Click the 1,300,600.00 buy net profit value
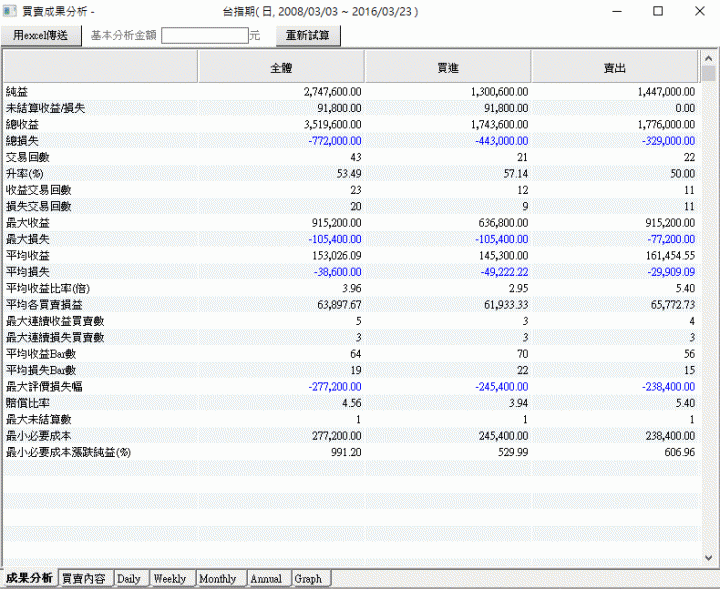 click(500, 92)
